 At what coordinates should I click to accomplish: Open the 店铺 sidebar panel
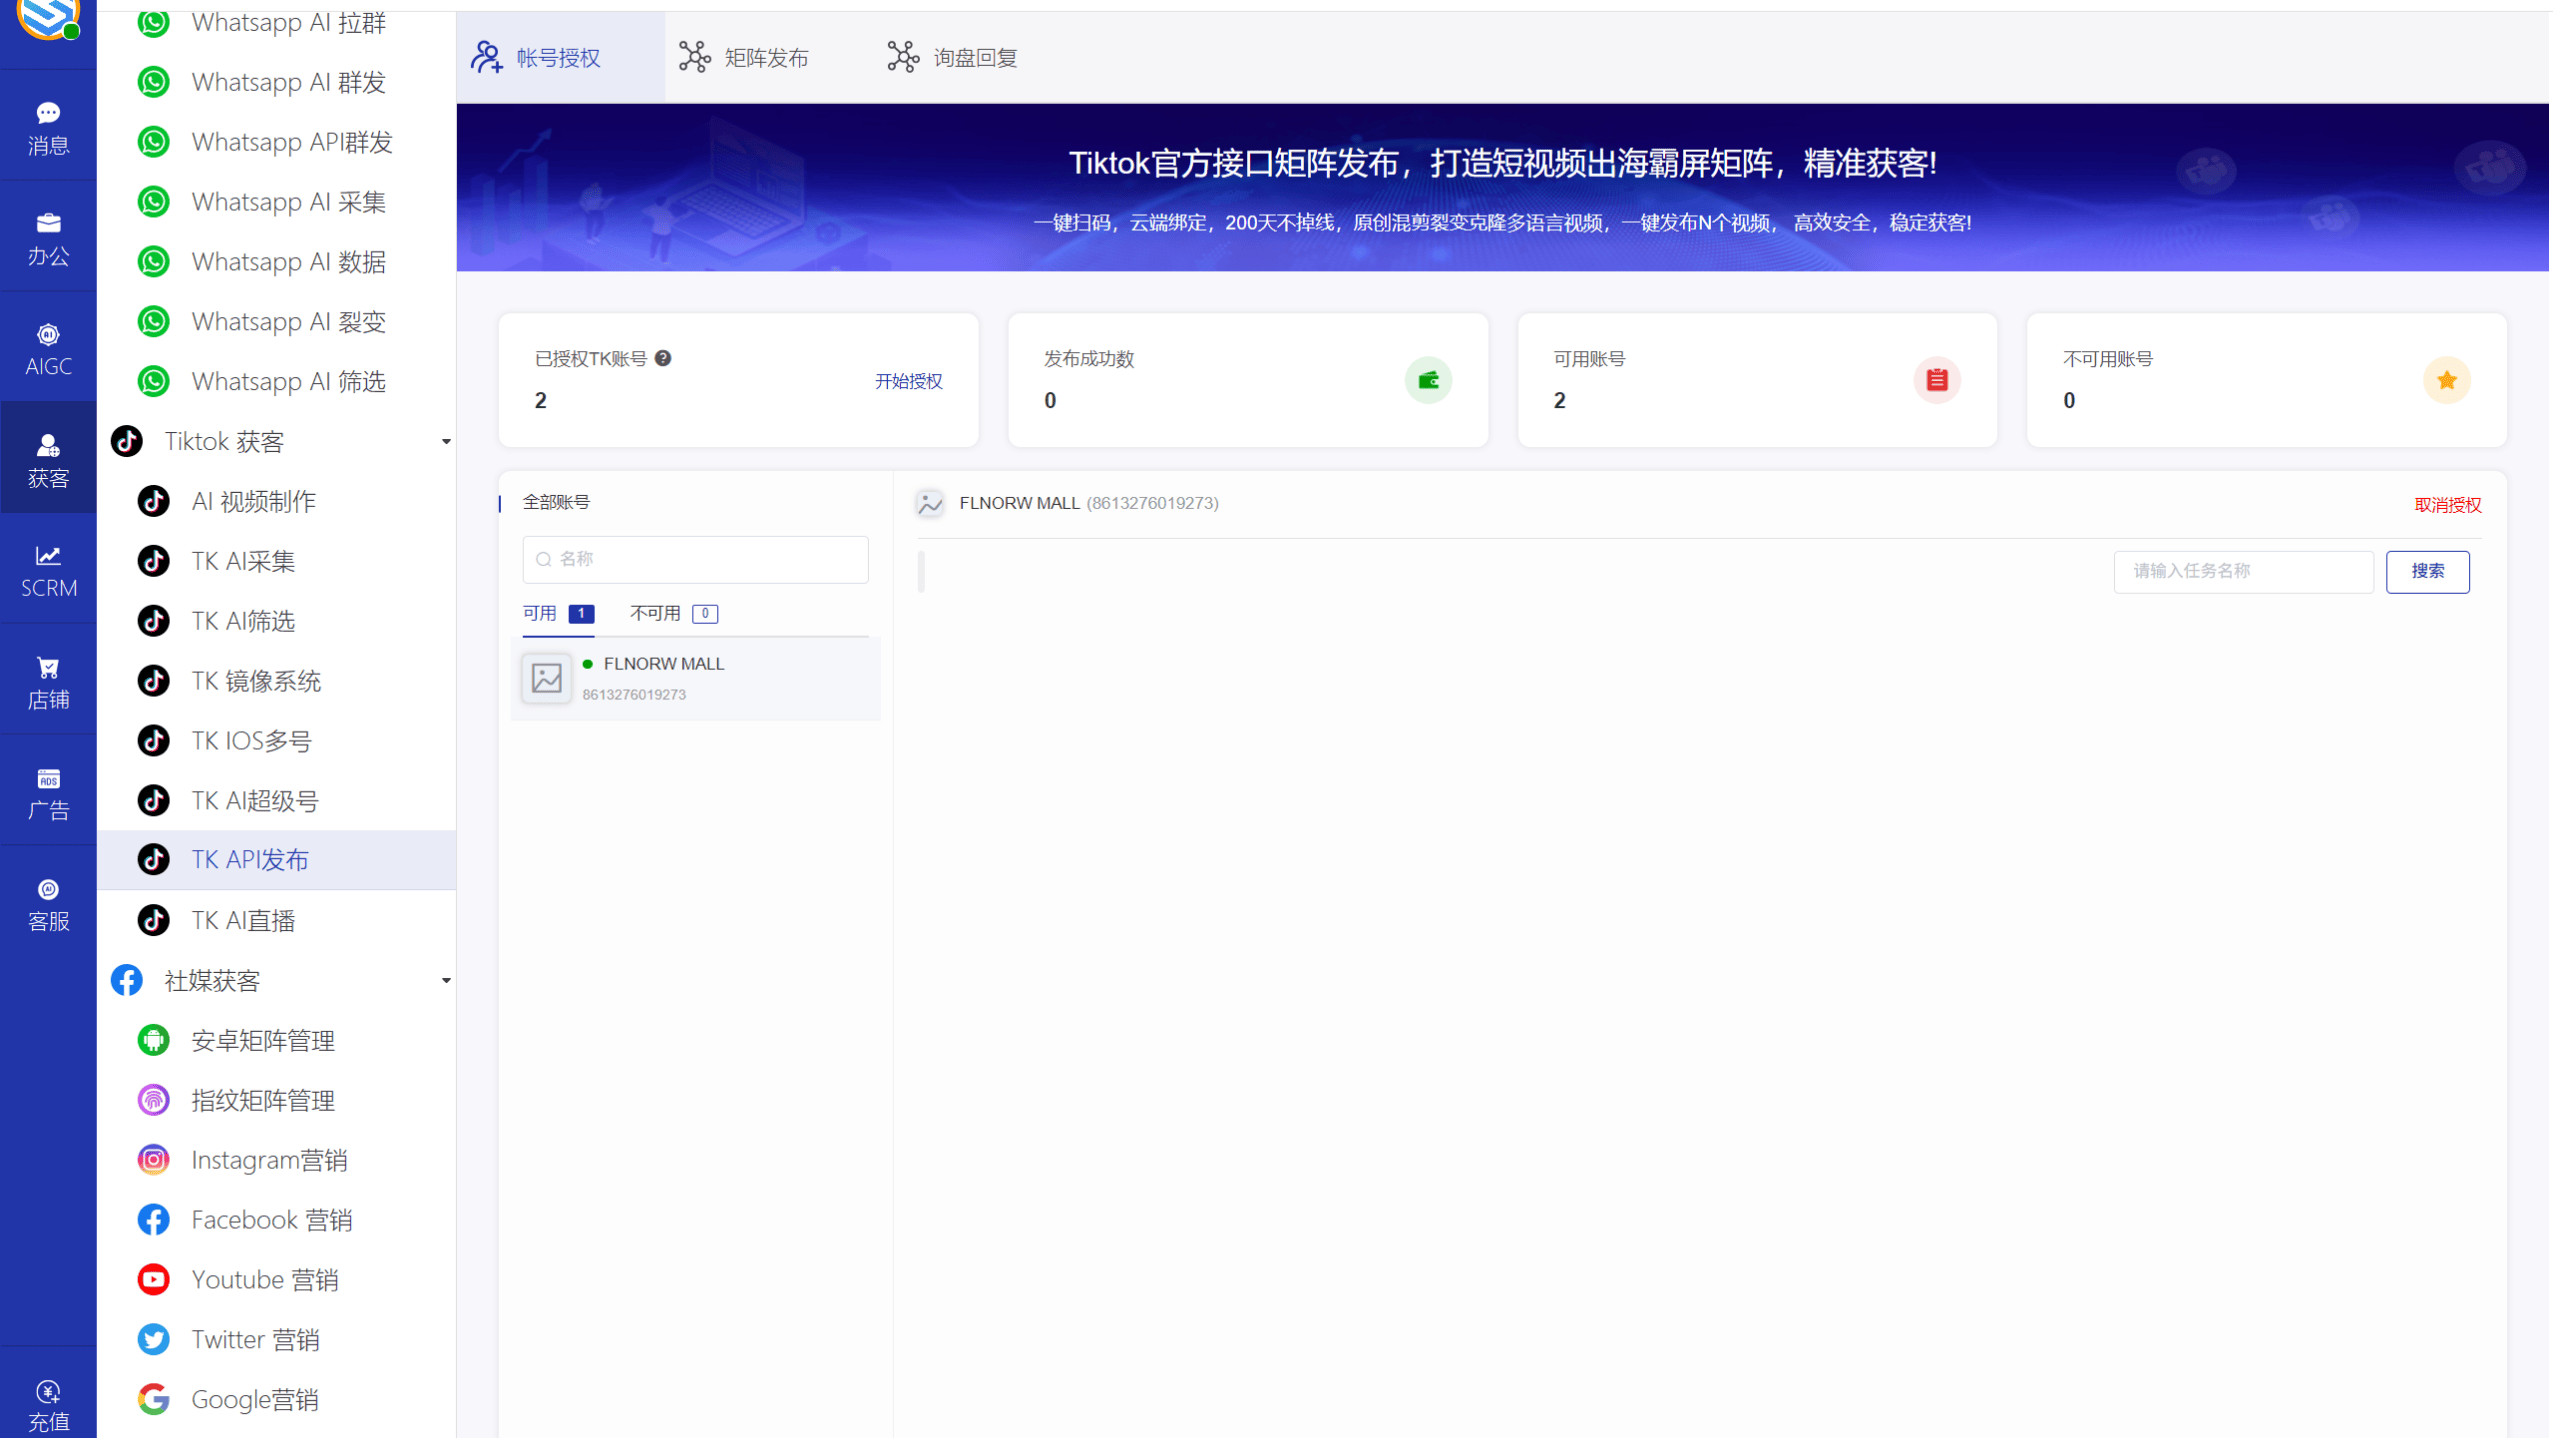47,680
